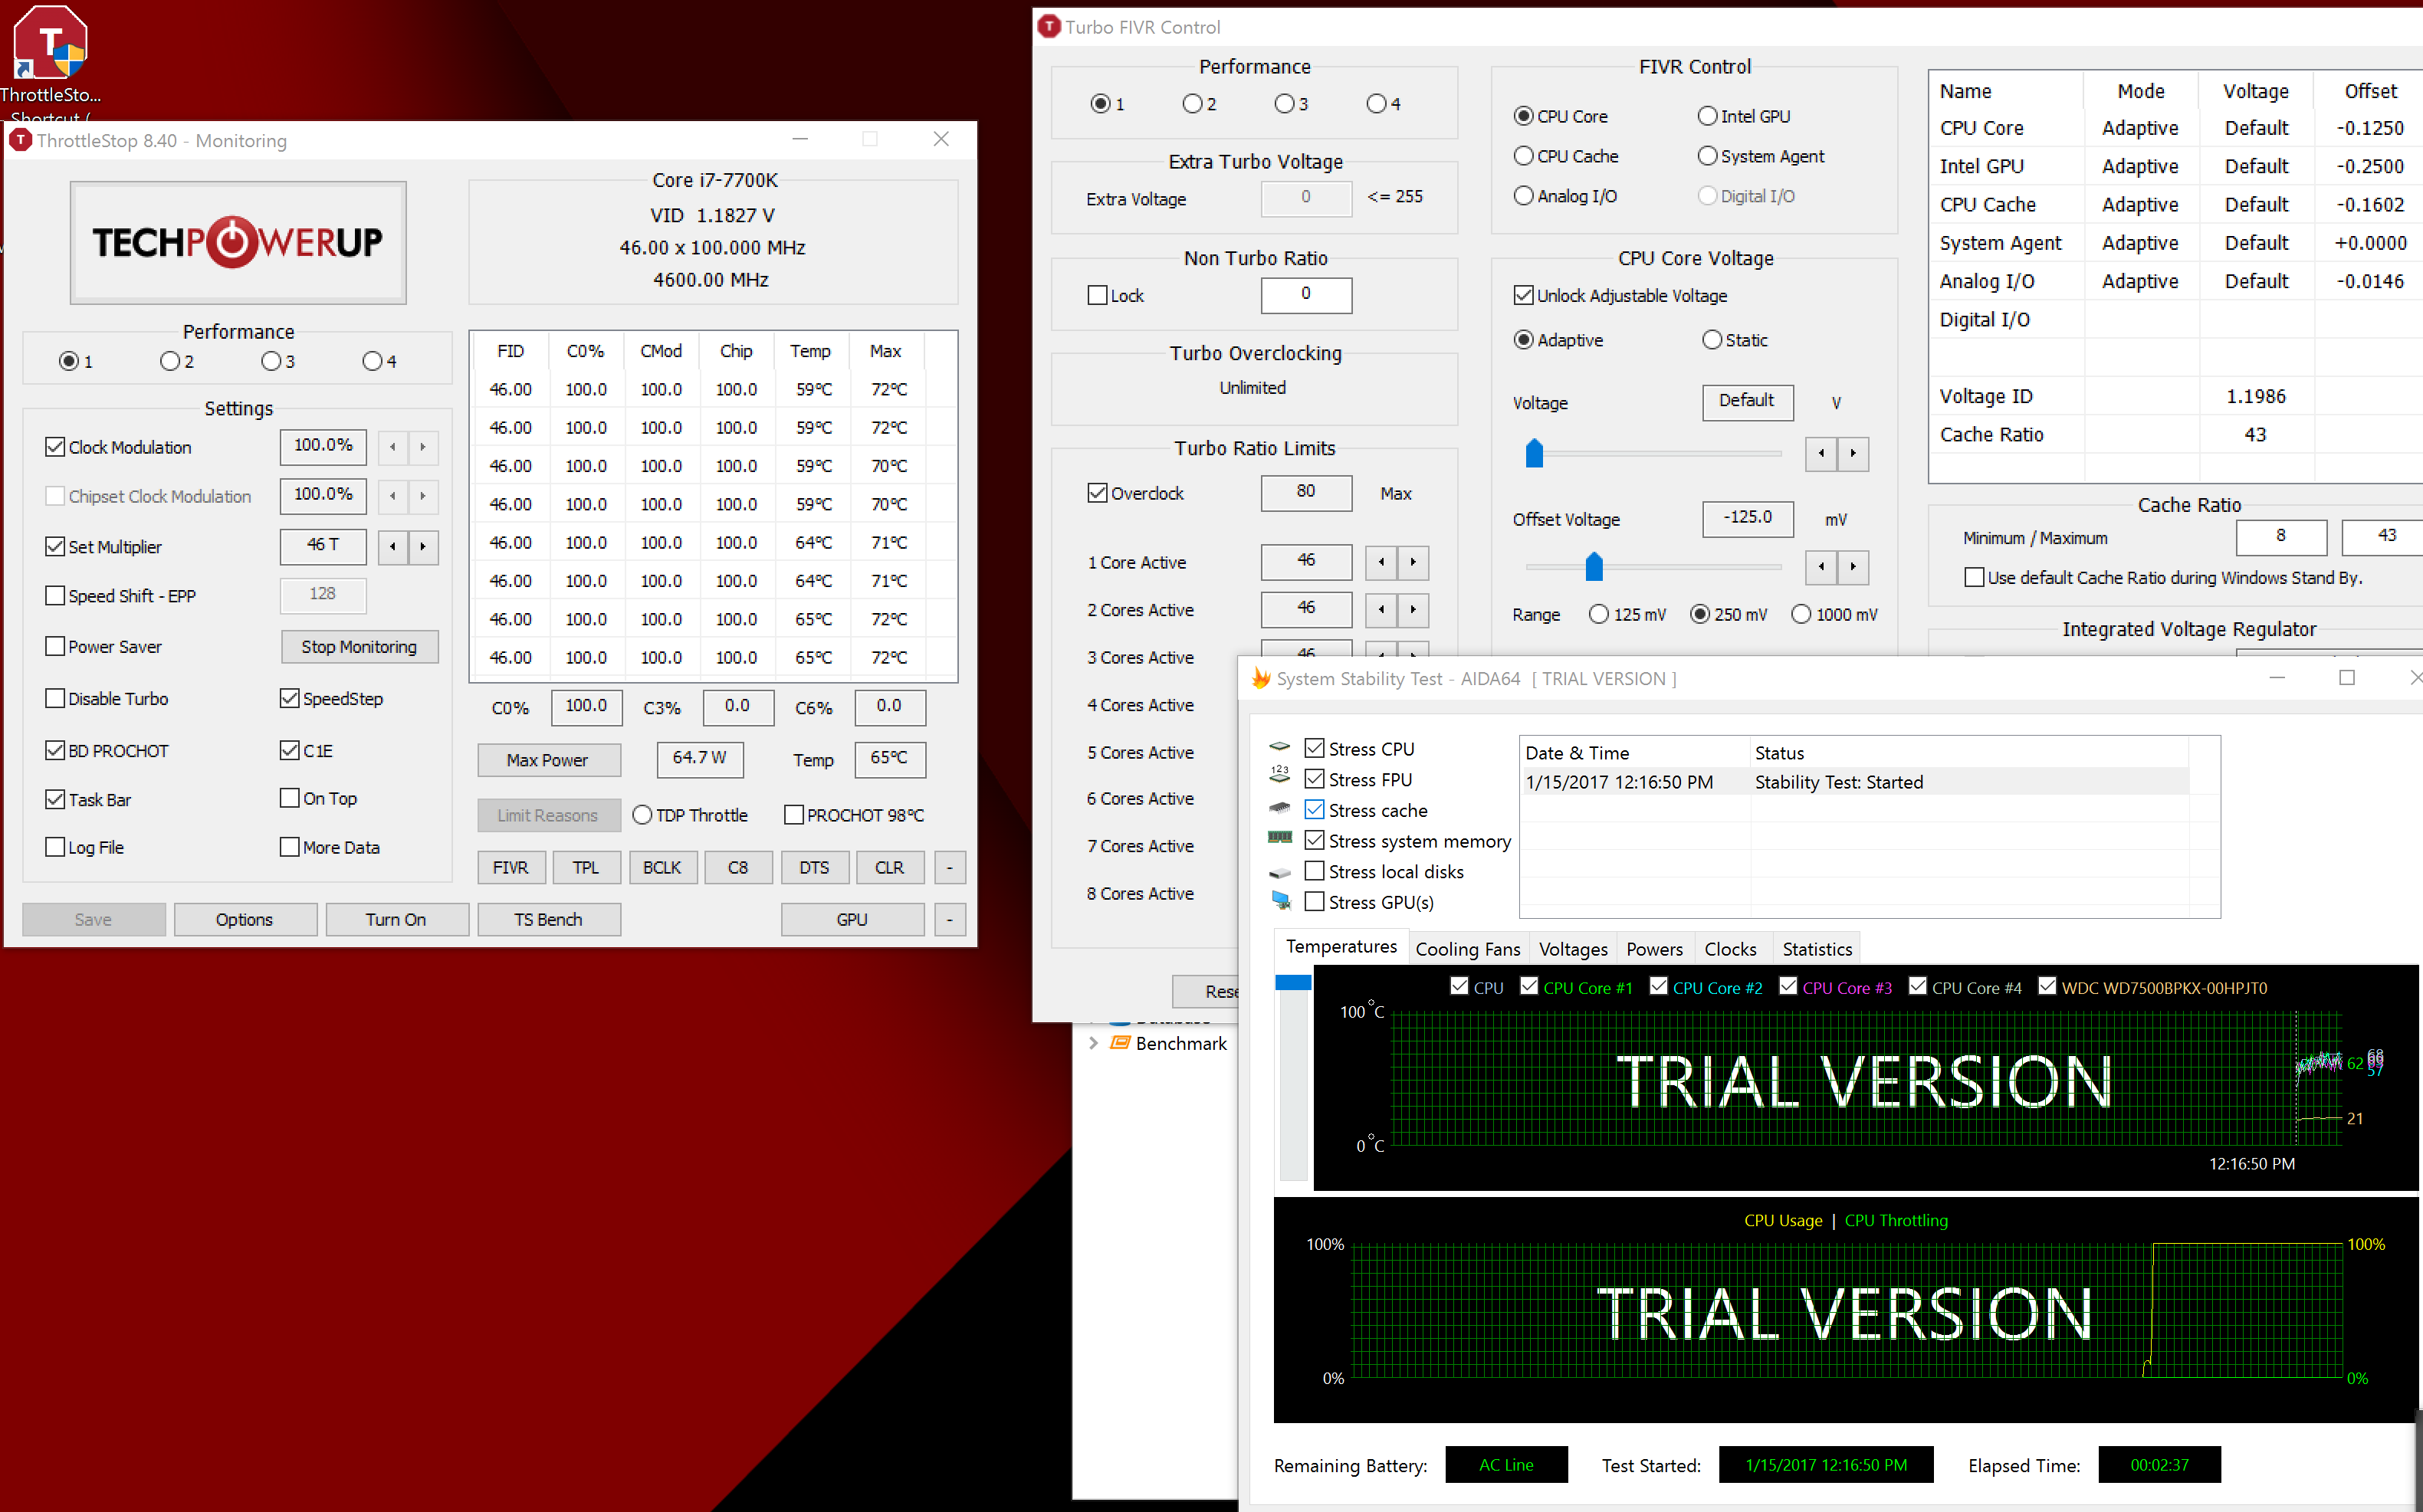
Task: Click the Cache Ratio minimum field
Action: pyautogui.click(x=2281, y=537)
